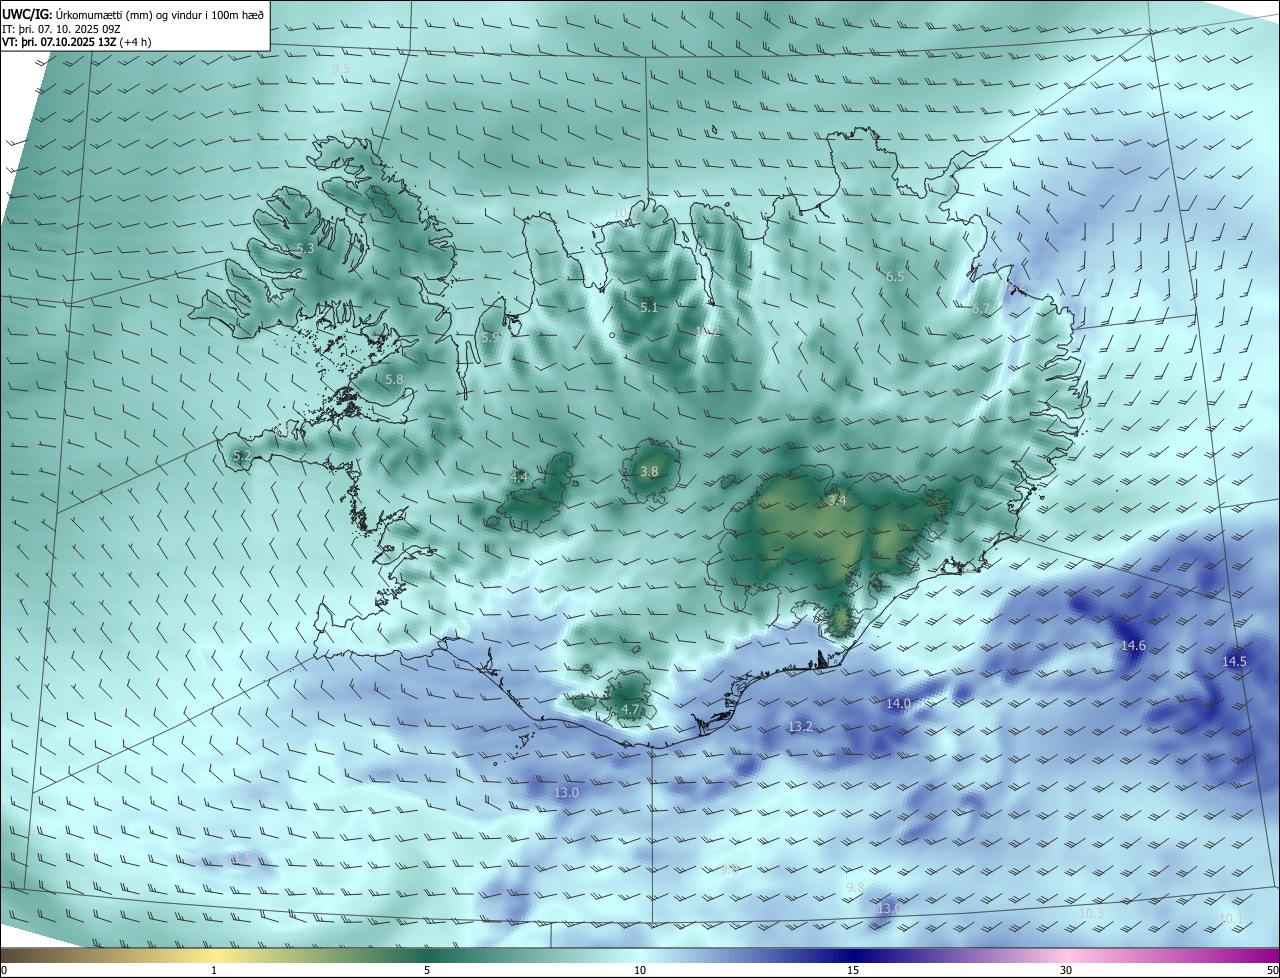Click the 9.5 value north of the Westfjords

(x=341, y=68)
